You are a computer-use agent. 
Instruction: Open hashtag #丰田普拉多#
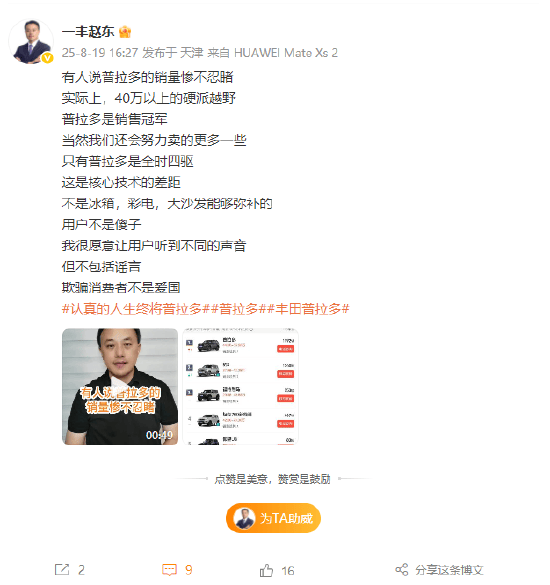[308, 309]
